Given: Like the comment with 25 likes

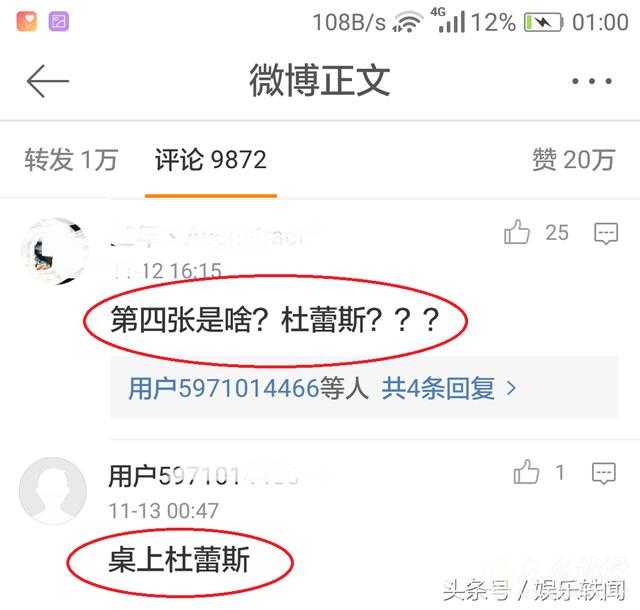Looking at the screenshot, I should (517, 232).
